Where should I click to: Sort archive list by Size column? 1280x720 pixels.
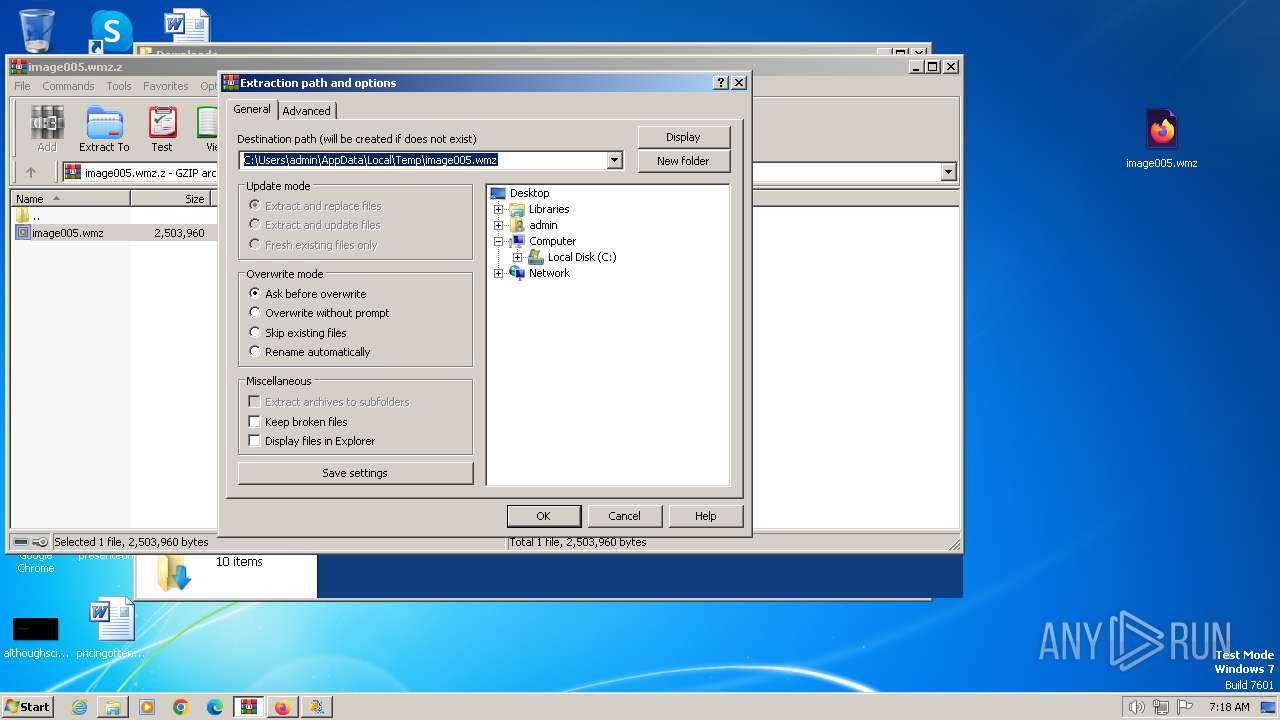[x=170, y=199]
